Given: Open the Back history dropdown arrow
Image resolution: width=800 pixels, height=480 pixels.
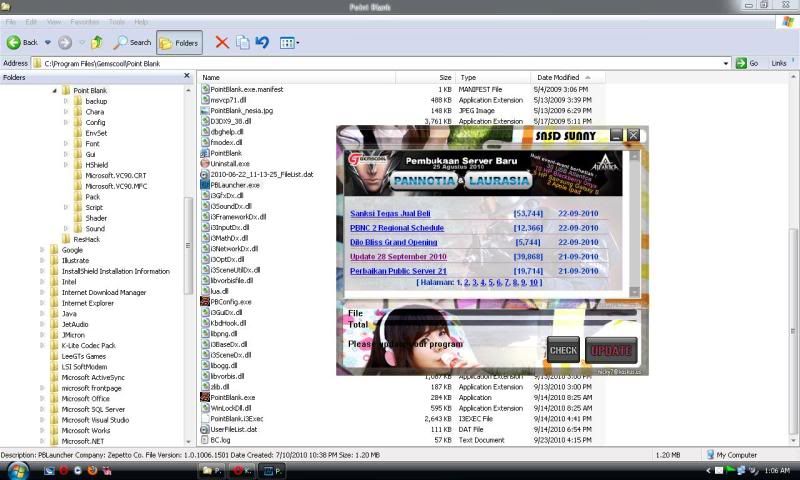Looking at the screenshot, I should coord(47,42).
